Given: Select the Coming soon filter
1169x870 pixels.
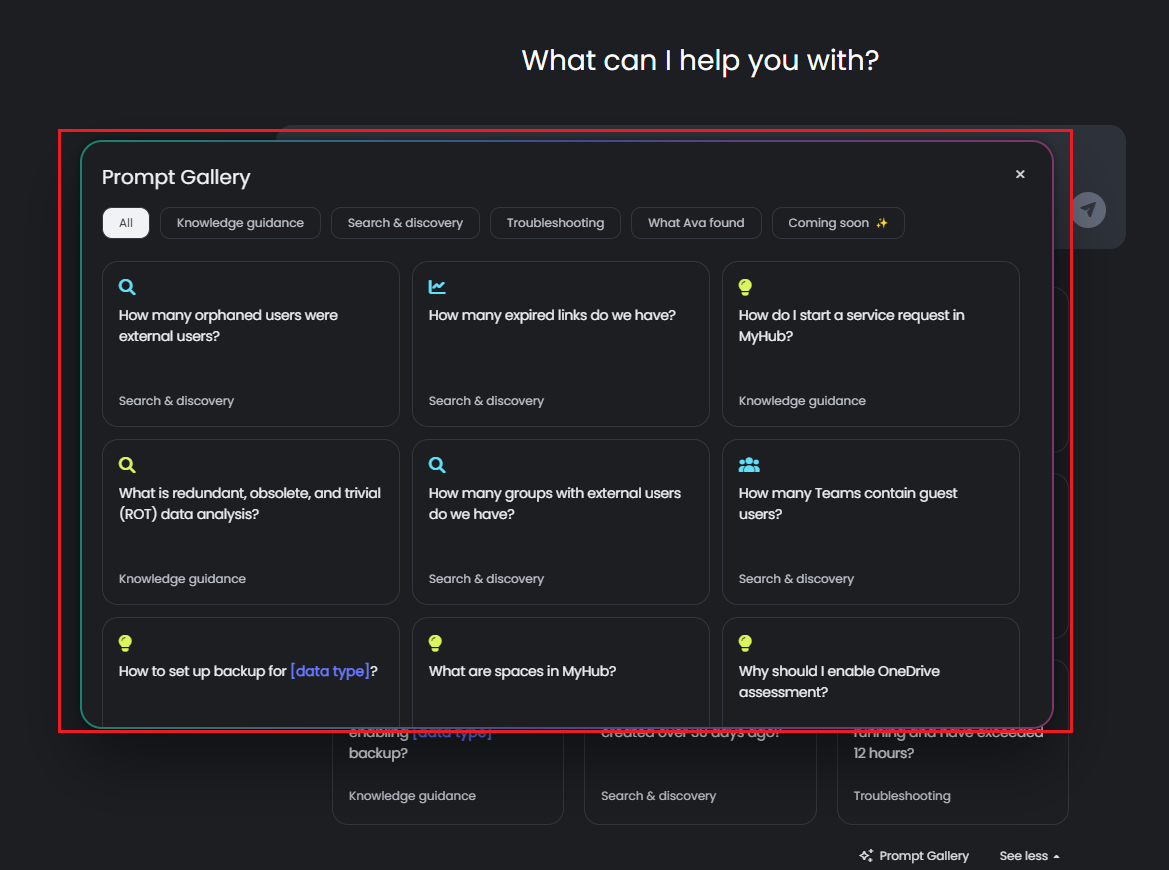Looking at the screenshot, I should (837, 223).
